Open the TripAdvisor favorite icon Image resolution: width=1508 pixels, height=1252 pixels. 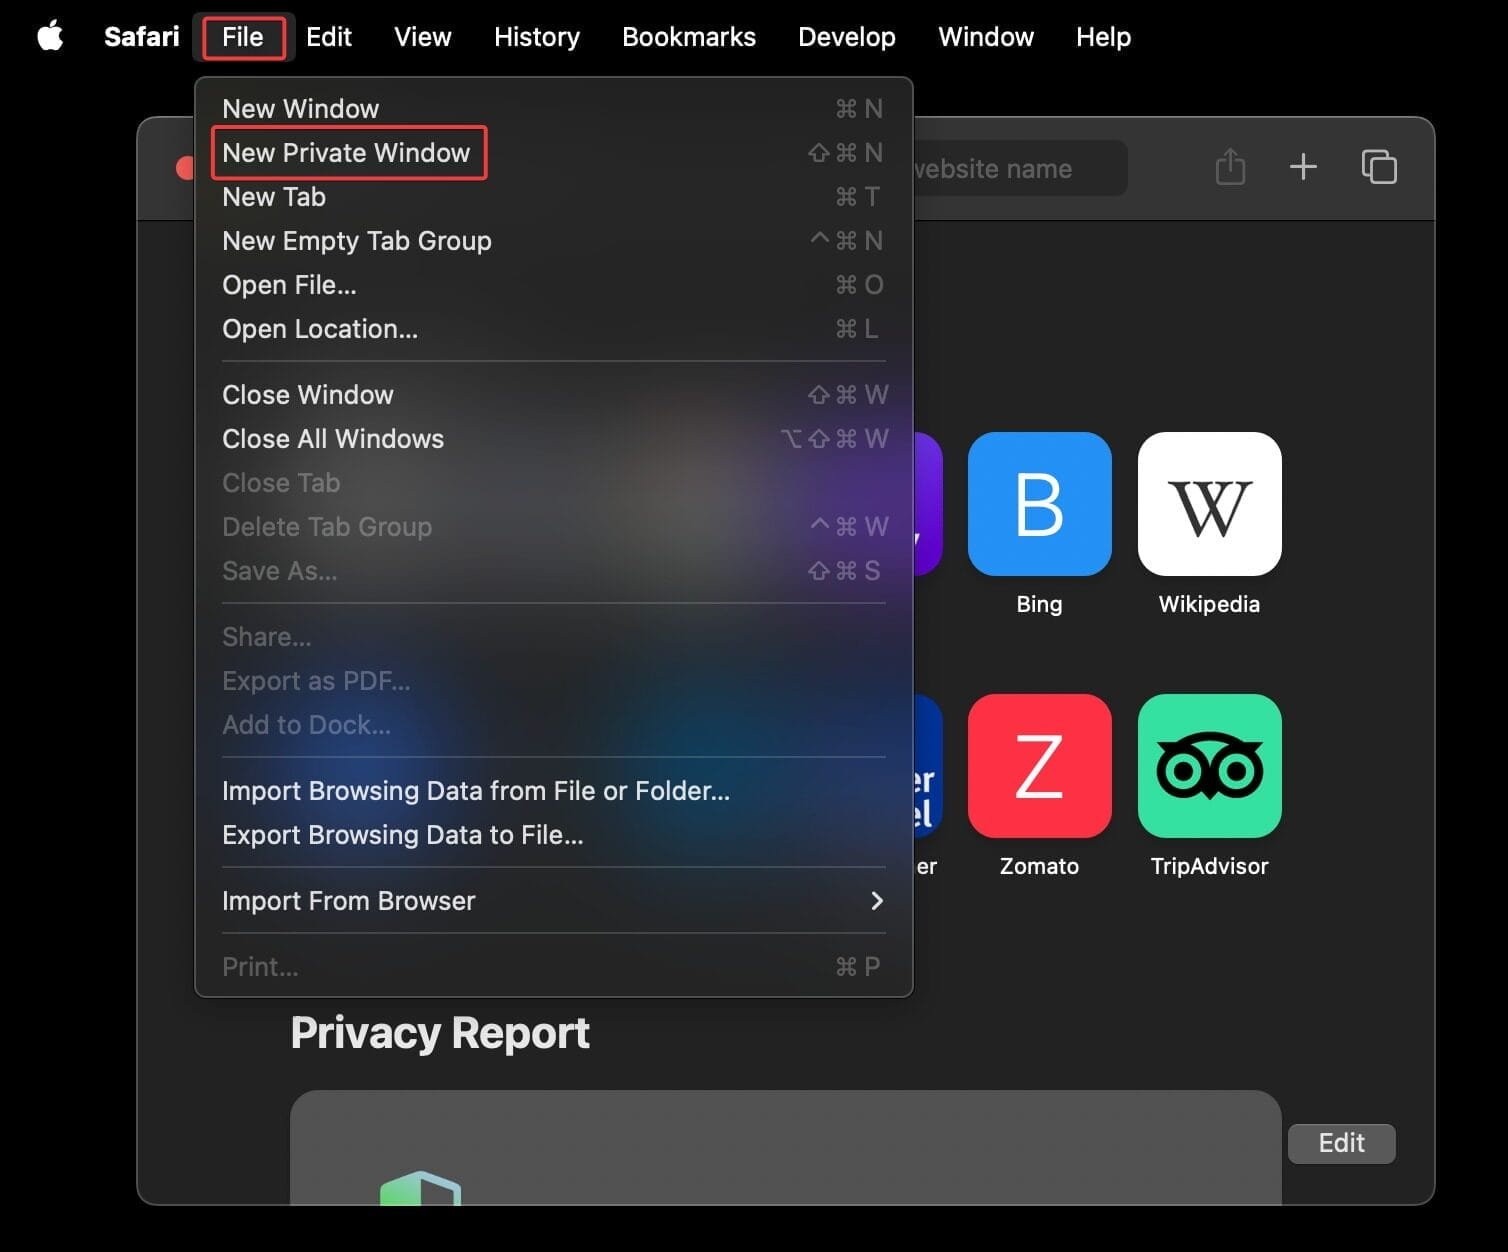coord(1209,766)
